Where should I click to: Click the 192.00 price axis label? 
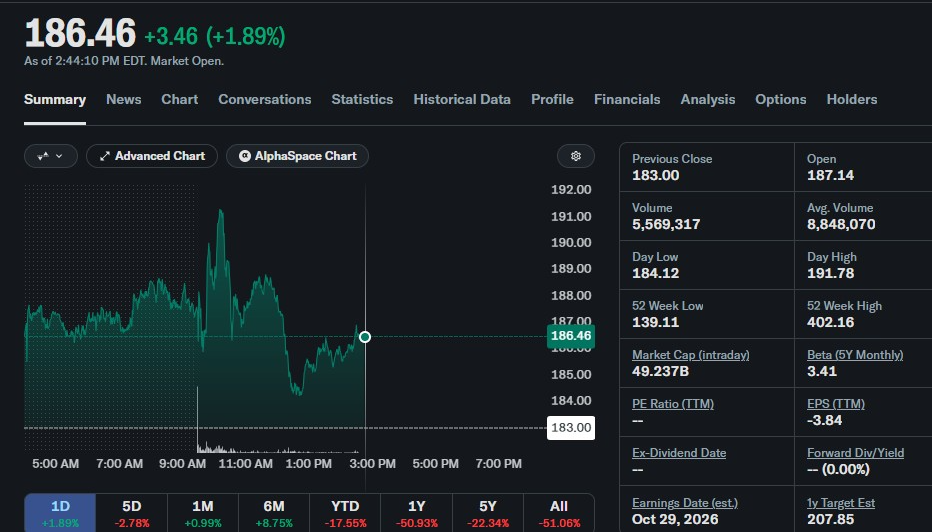point(571,190)
